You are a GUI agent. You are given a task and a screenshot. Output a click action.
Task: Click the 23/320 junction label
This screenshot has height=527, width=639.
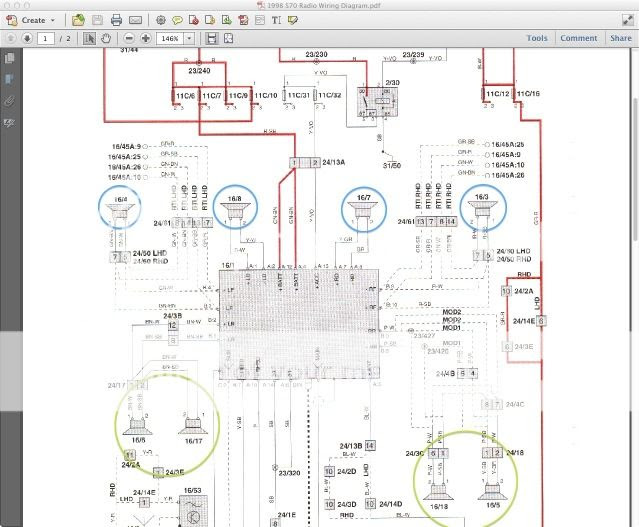289,473
